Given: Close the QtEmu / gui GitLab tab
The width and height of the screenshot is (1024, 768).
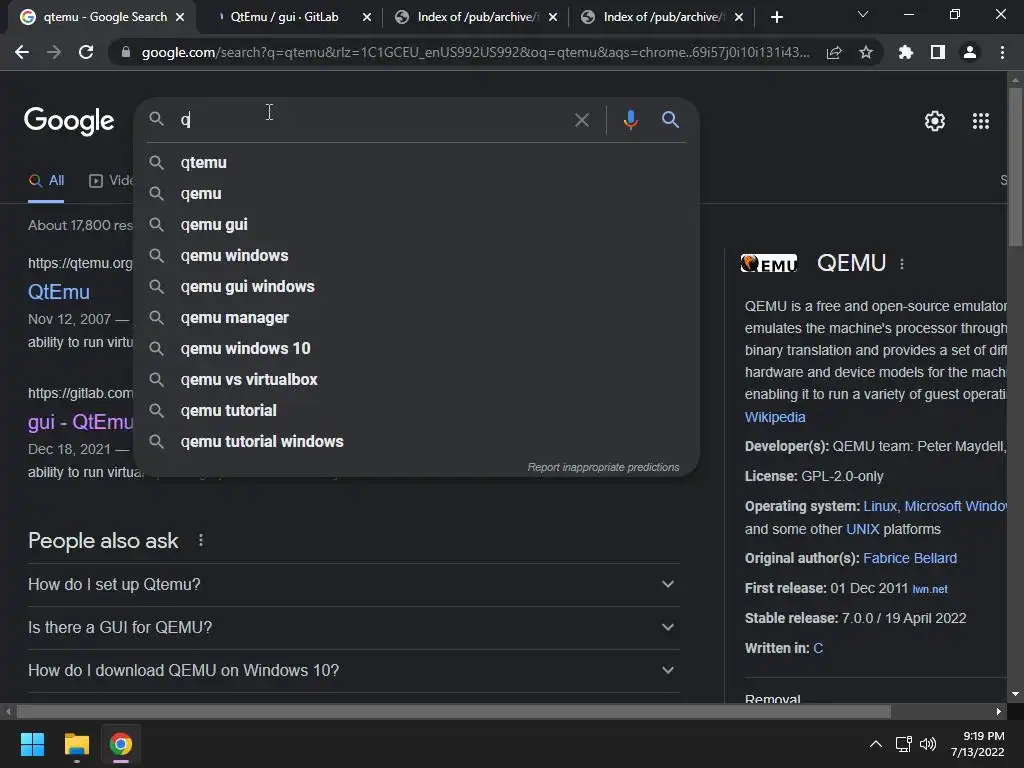Looking at the screenshot, I should tap(367, 17).
